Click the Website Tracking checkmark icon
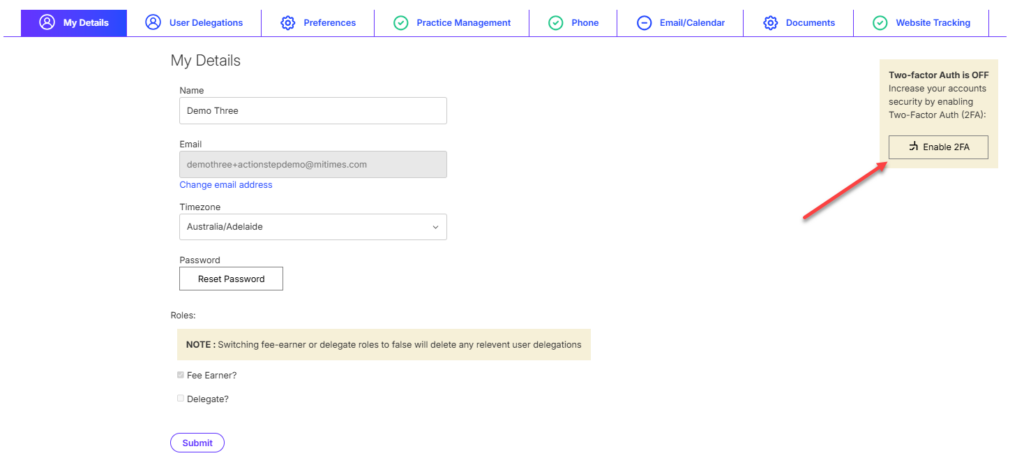1024x465 pixels. (x=880, y=22)
